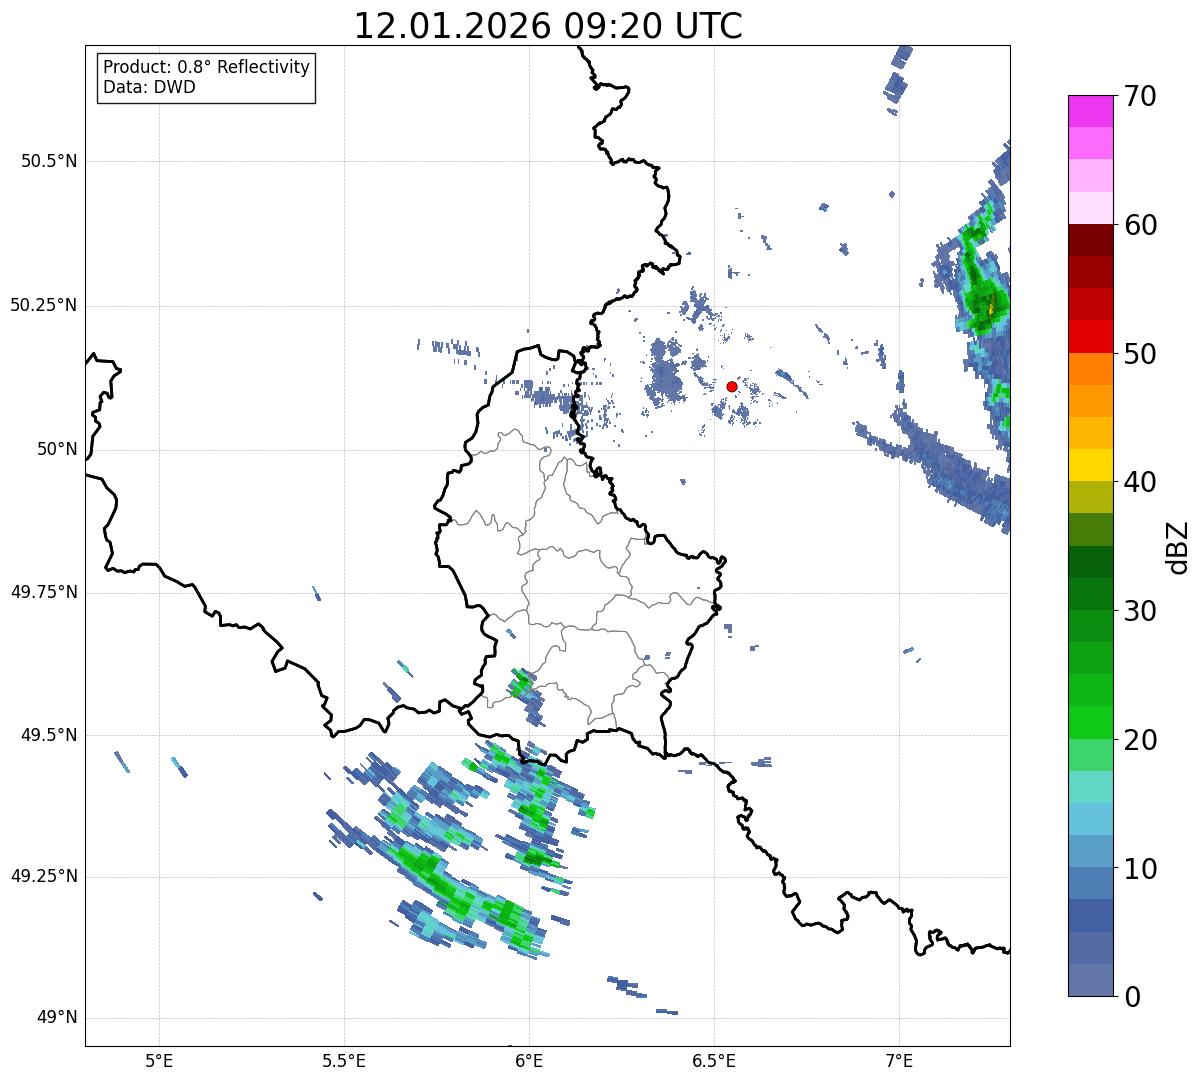Viewport: 1202px width, 1081px height.
Task: Click the 50°N latitude label
Action: (57, 449)
